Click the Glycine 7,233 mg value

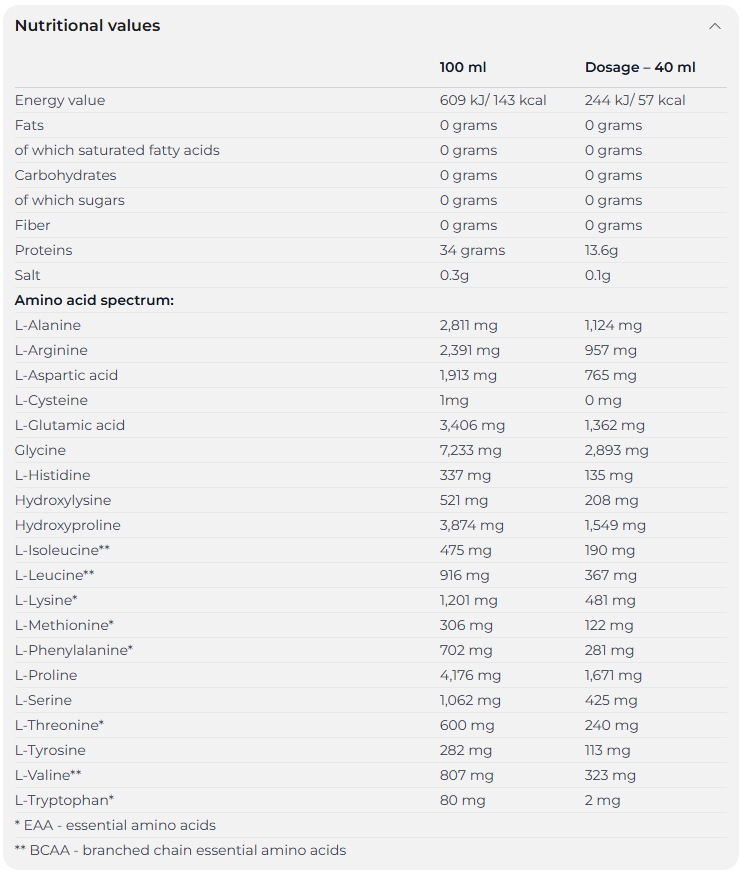471,450
